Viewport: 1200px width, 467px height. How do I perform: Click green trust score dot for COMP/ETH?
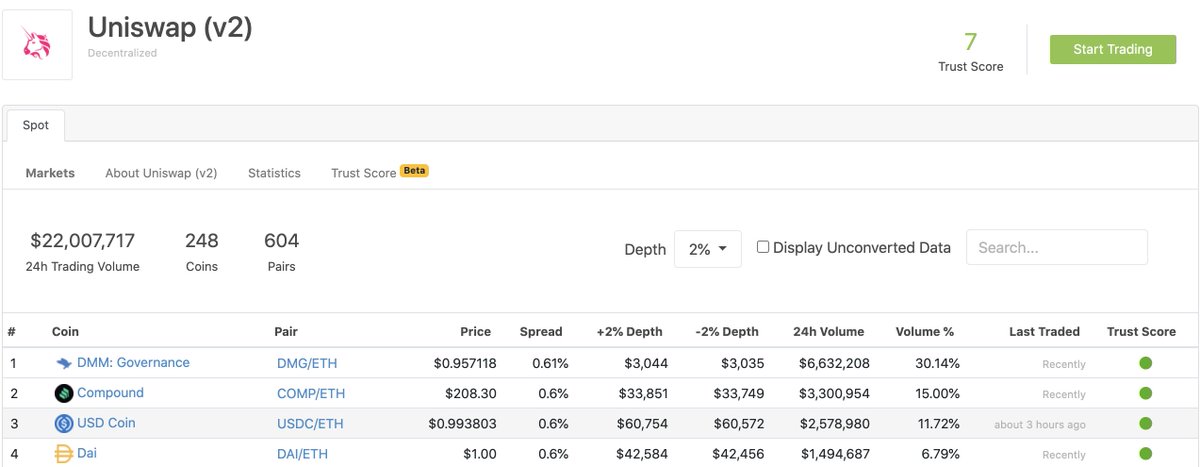1146,393
